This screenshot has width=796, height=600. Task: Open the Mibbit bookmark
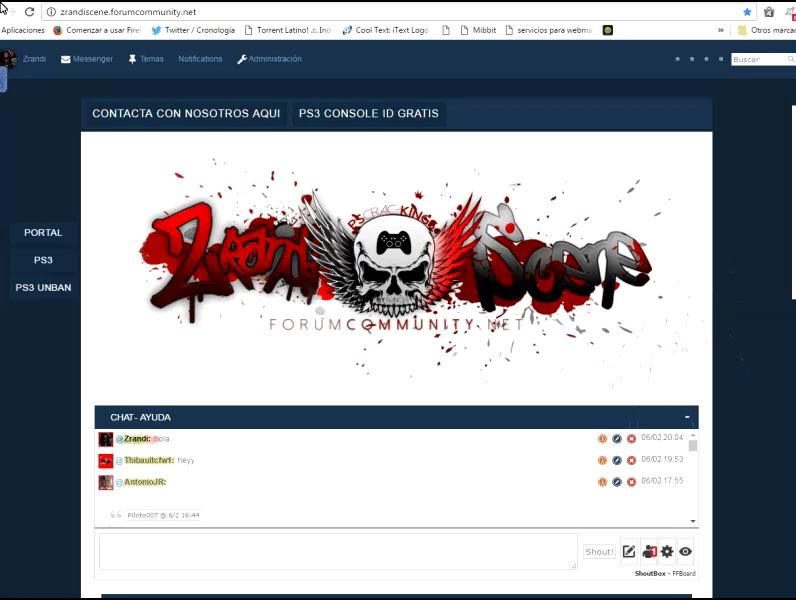pos(478,30)
